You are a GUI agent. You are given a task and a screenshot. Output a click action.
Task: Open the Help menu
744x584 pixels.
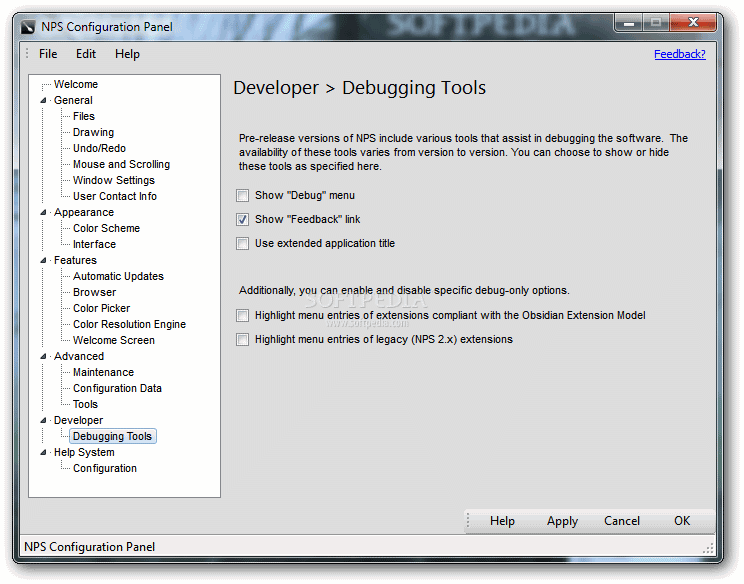click(x=127, y=54)
